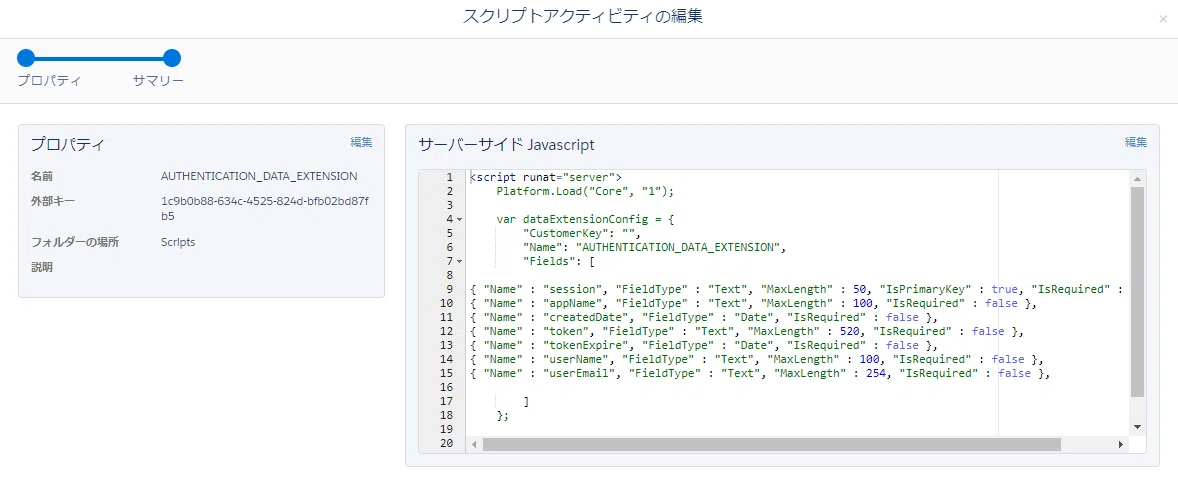Close the script activity edit dialog

point(1163,20)
